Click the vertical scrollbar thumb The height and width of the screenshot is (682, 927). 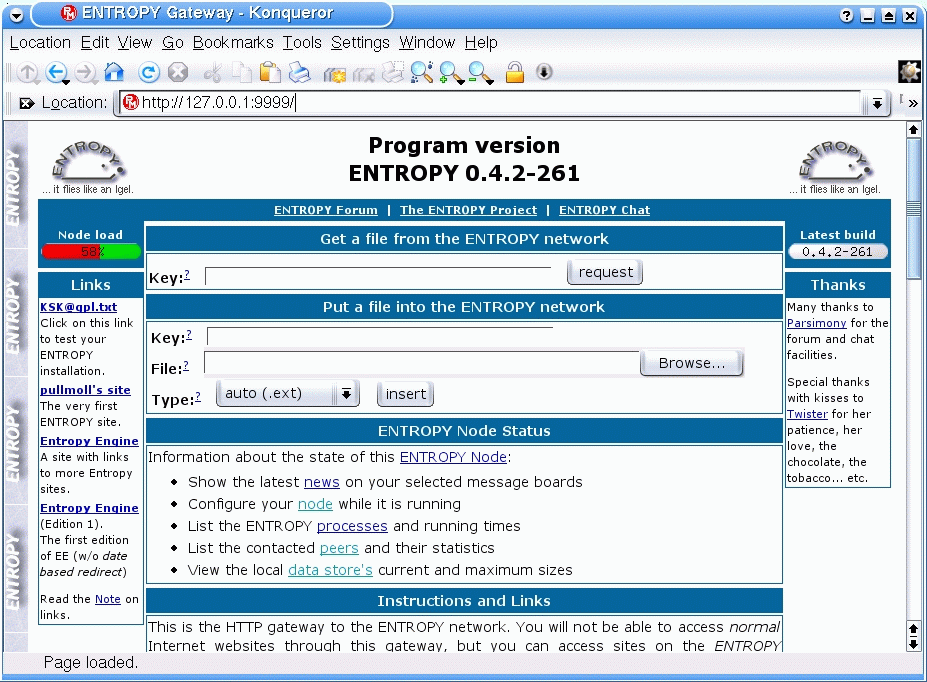[x=914, y=208]
